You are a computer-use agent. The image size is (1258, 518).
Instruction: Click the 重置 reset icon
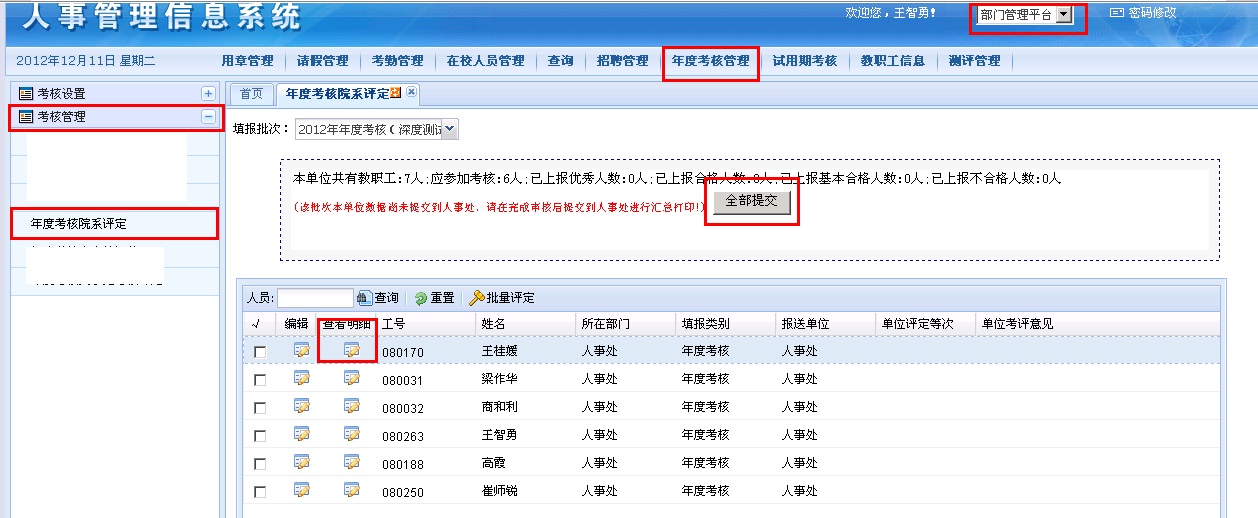[421, 298]
